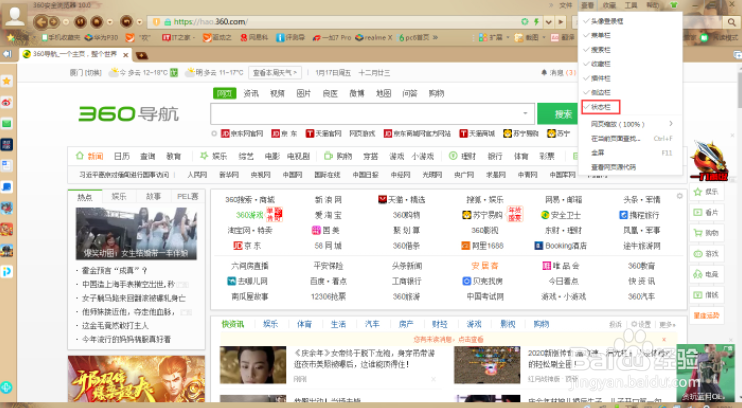Switch to the 资讯 search tab
Viewport: 742px width, 408px height.
pyautogui.click(x=251, y=93)
